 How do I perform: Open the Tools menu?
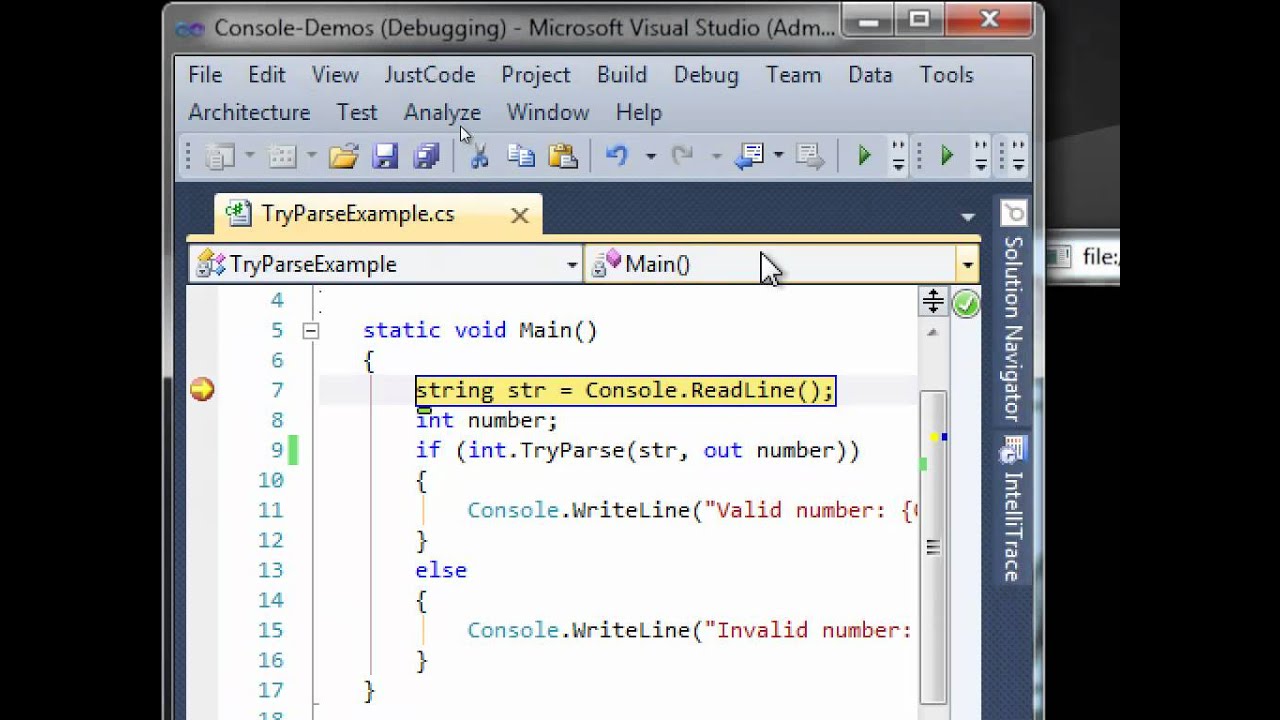tap(947, 75)
